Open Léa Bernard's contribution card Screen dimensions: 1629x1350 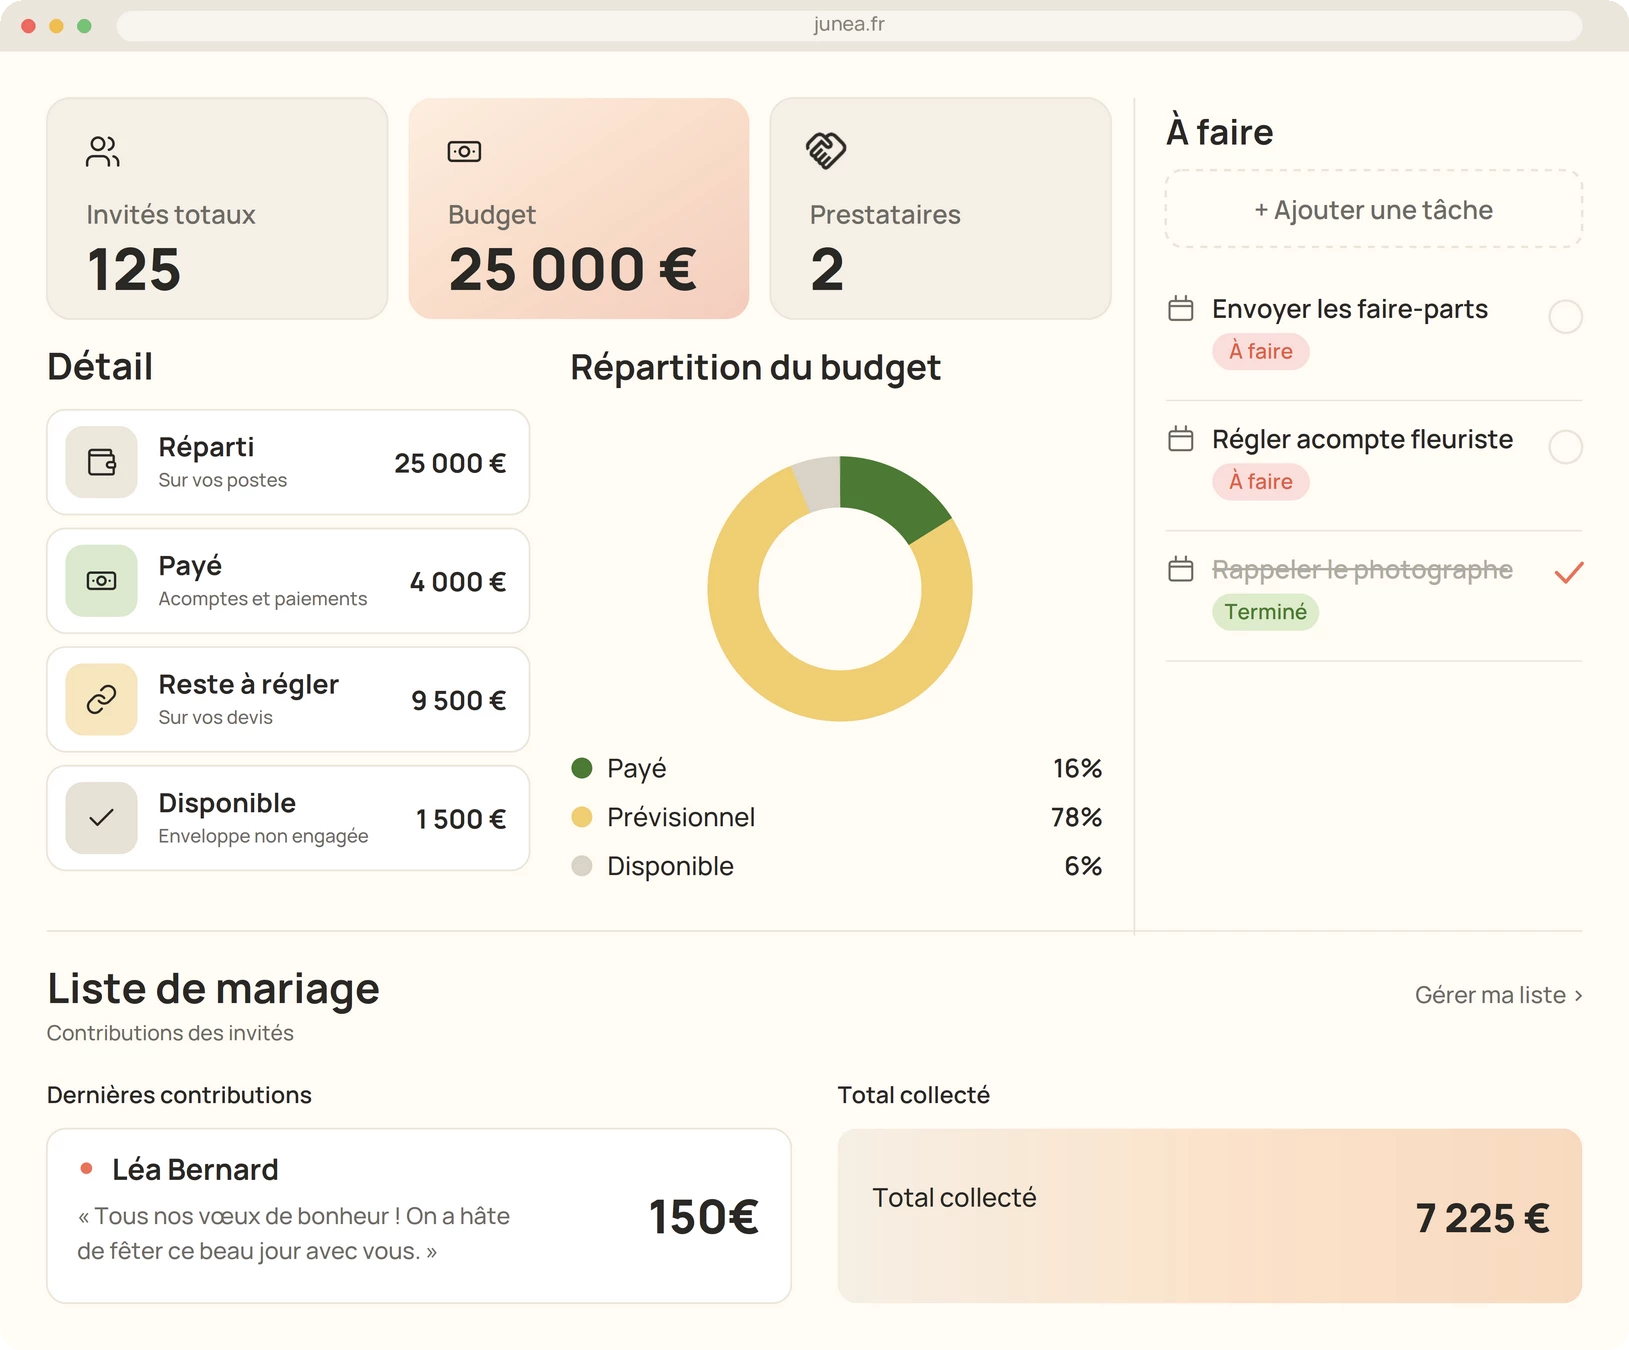(419, 1216)
